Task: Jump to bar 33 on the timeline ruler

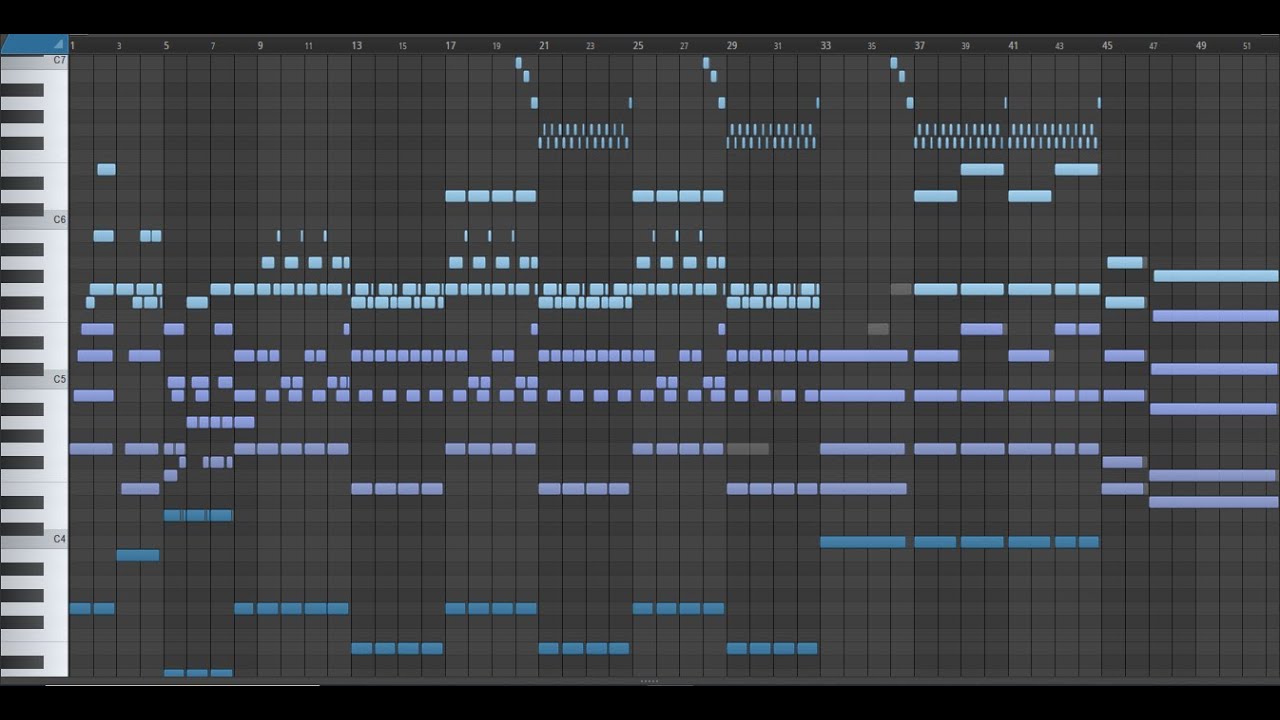Action: click(825, 45)
